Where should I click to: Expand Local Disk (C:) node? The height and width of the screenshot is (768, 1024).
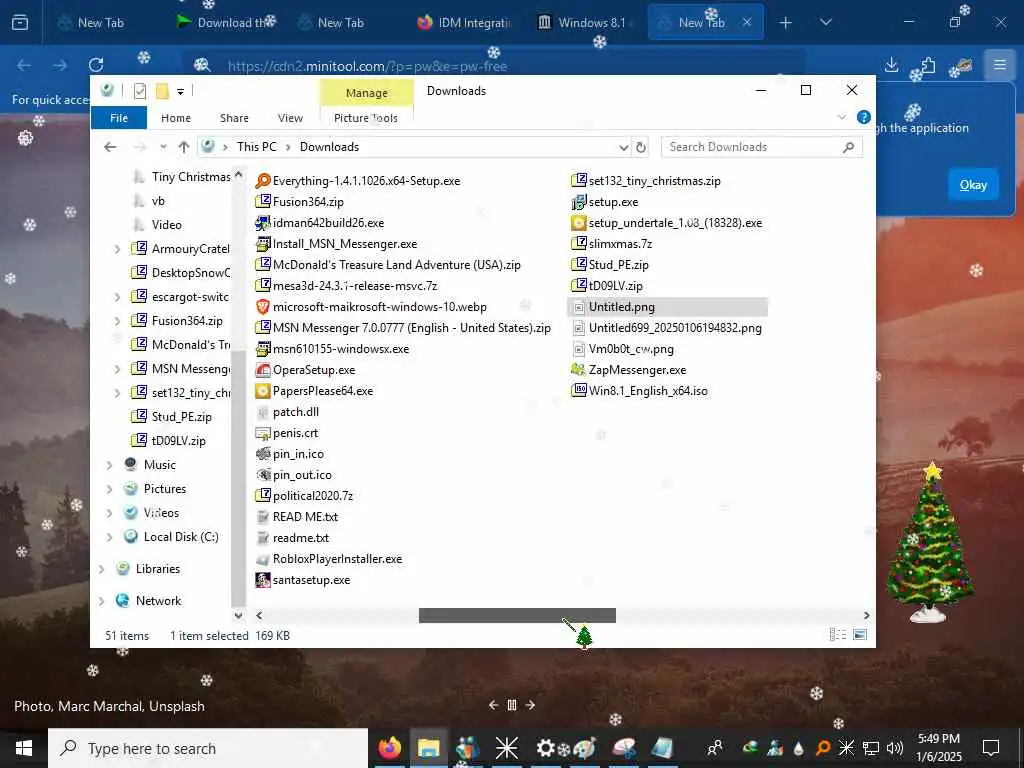click(x=109, y=537)
